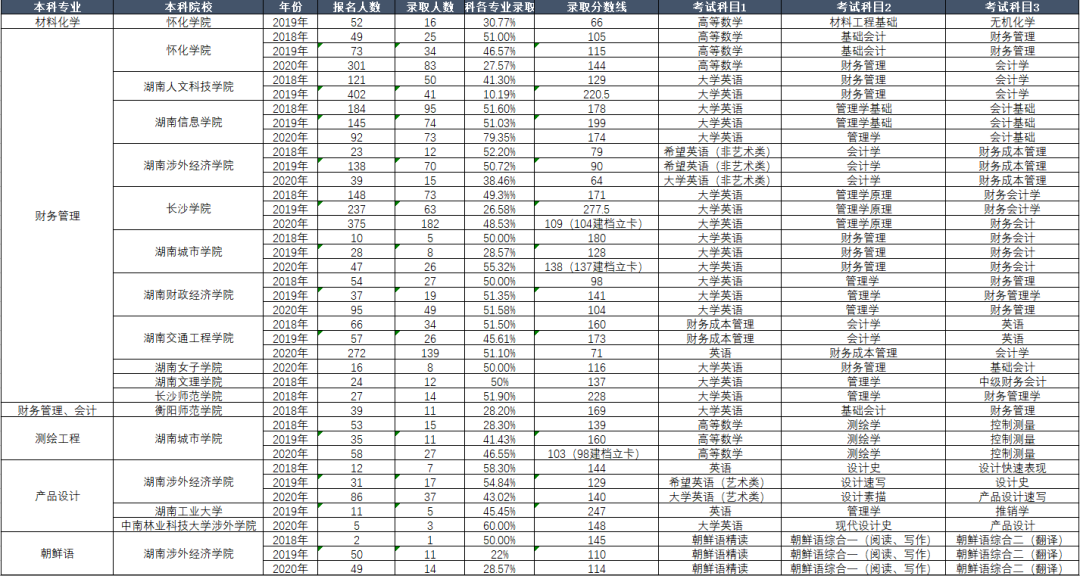
Task: Click the merged 财务管理 major cell
Action: [57, 215]
